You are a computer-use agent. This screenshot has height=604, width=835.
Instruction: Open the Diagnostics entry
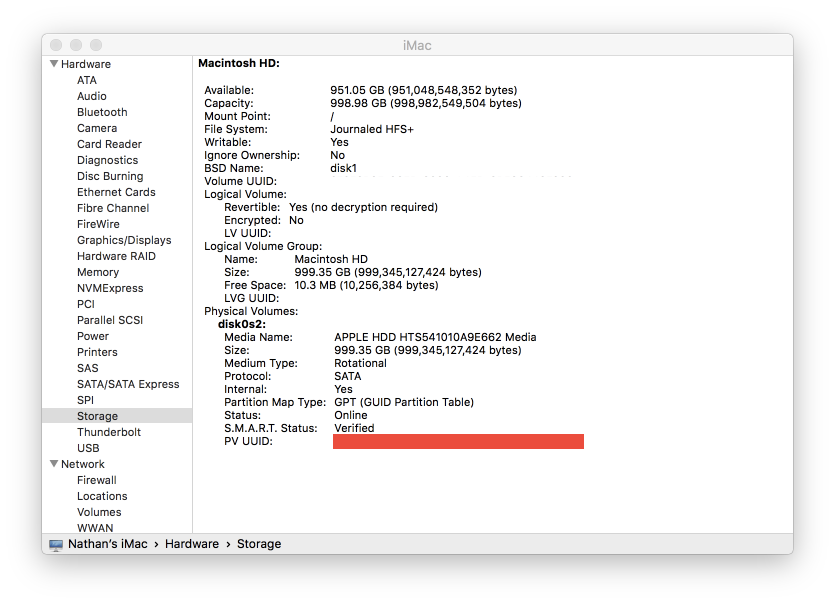[x=108, y=160]
